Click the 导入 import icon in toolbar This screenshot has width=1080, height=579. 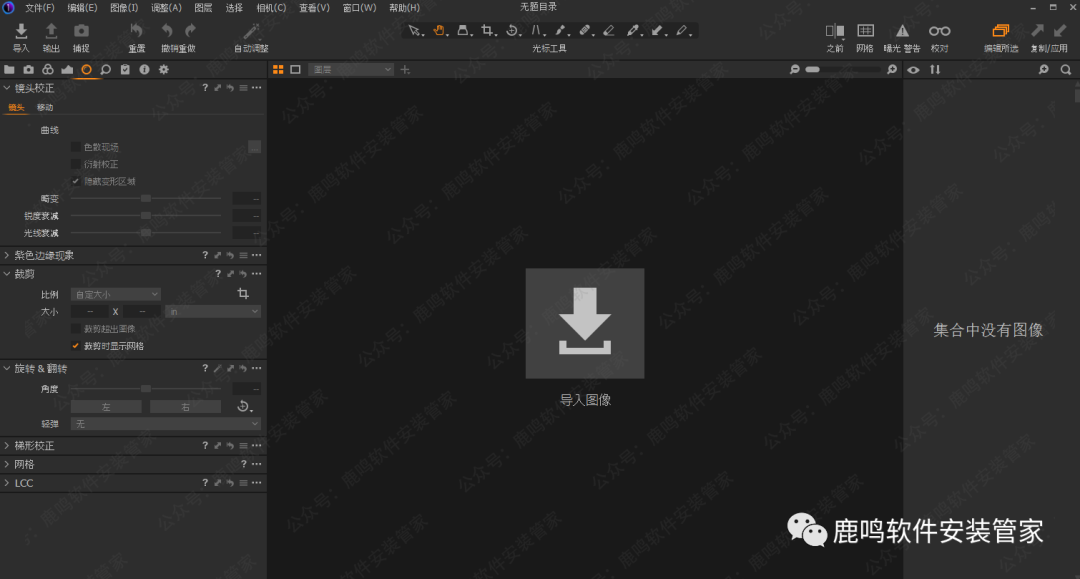[21, 32]
